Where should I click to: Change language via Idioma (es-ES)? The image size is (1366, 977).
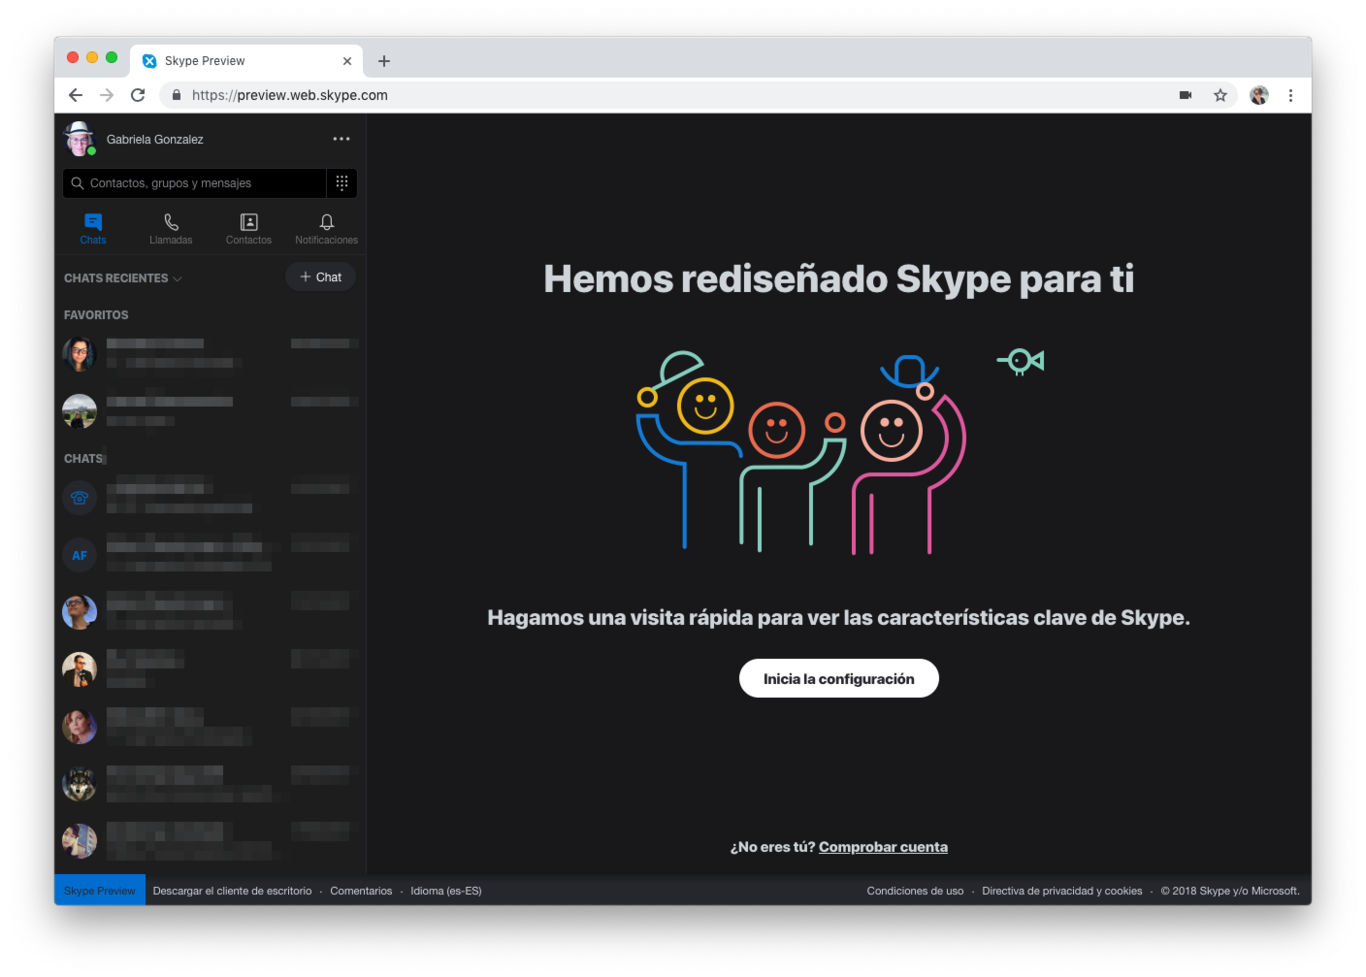tap(446, 891)
